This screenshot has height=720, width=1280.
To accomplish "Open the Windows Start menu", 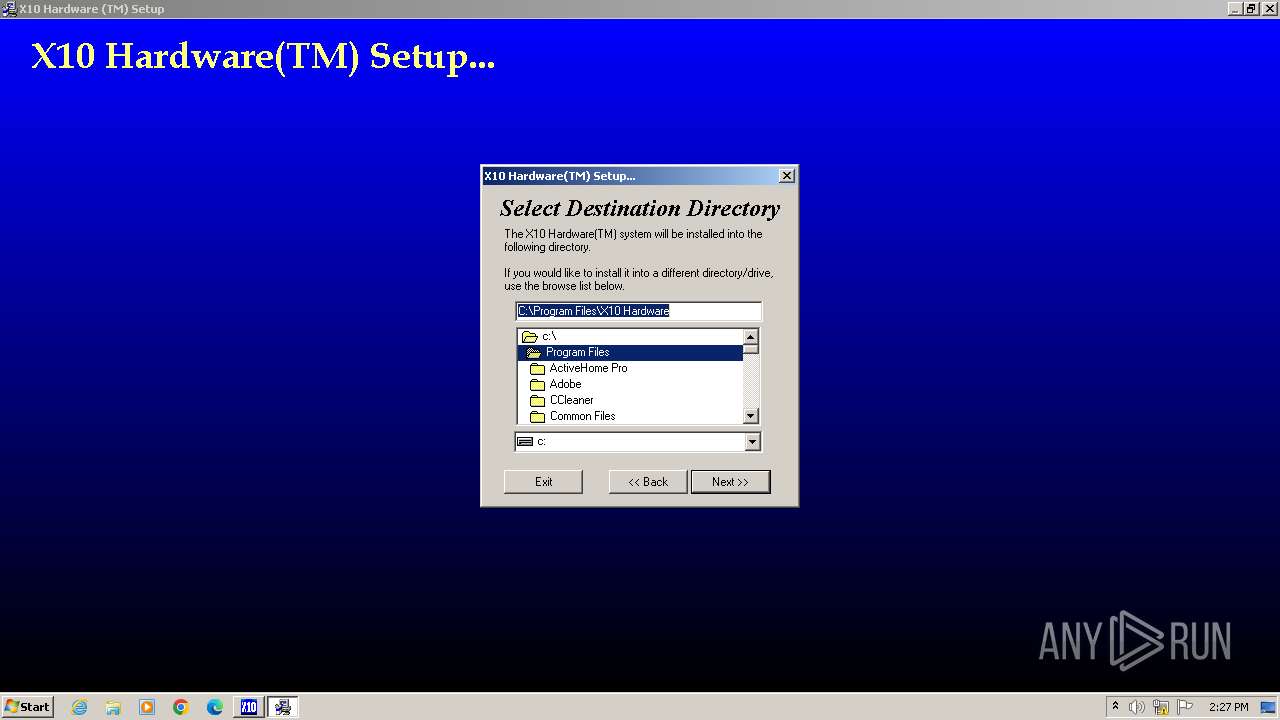I will (x=27, y=706).
